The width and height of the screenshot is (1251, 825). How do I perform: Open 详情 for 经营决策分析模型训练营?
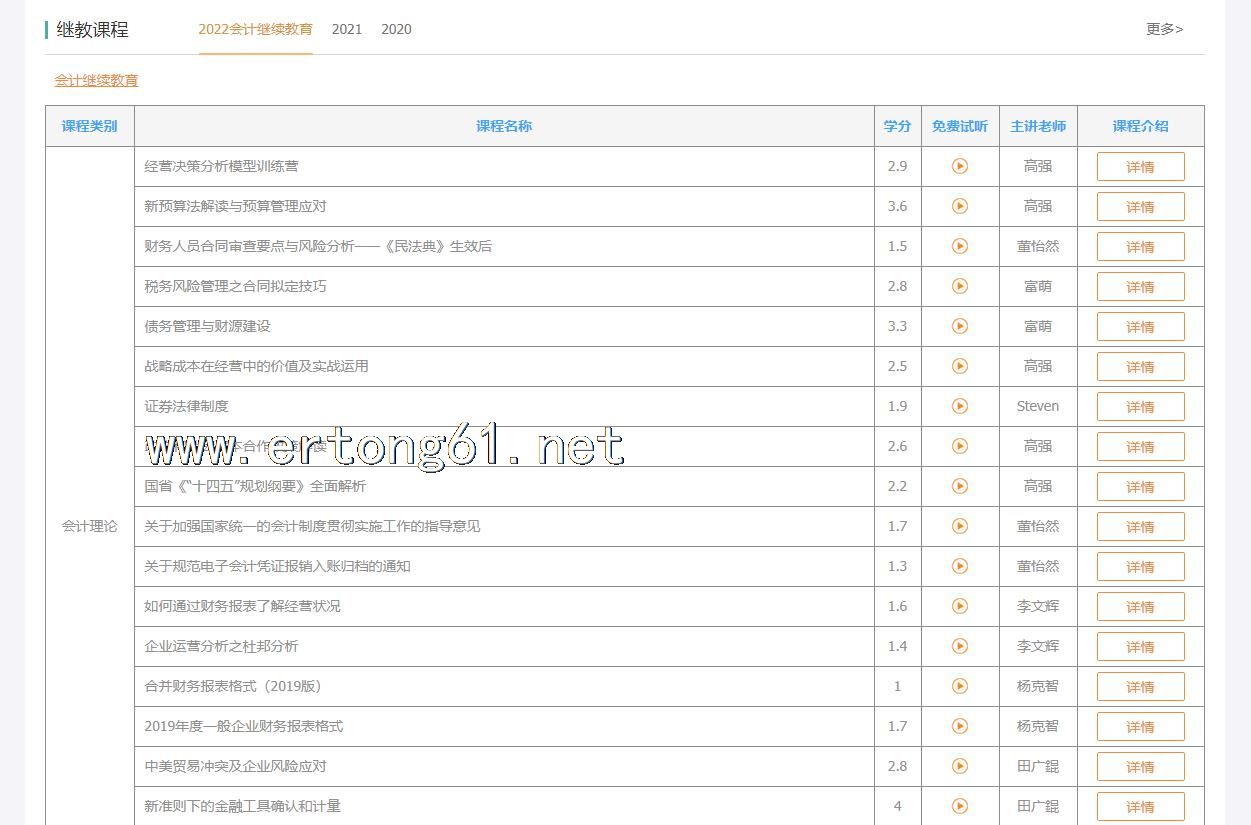pos(1140,167)
